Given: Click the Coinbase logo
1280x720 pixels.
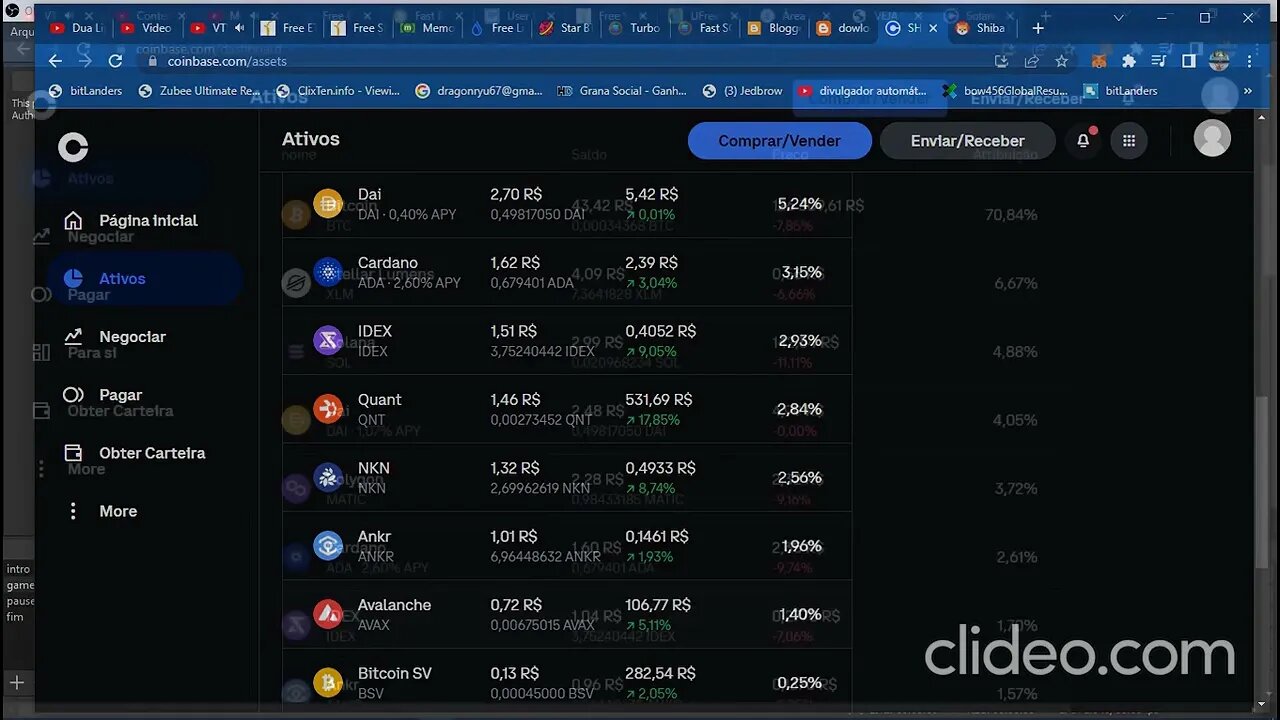Looking at the screenshot, I should click(x=73, y=148).
